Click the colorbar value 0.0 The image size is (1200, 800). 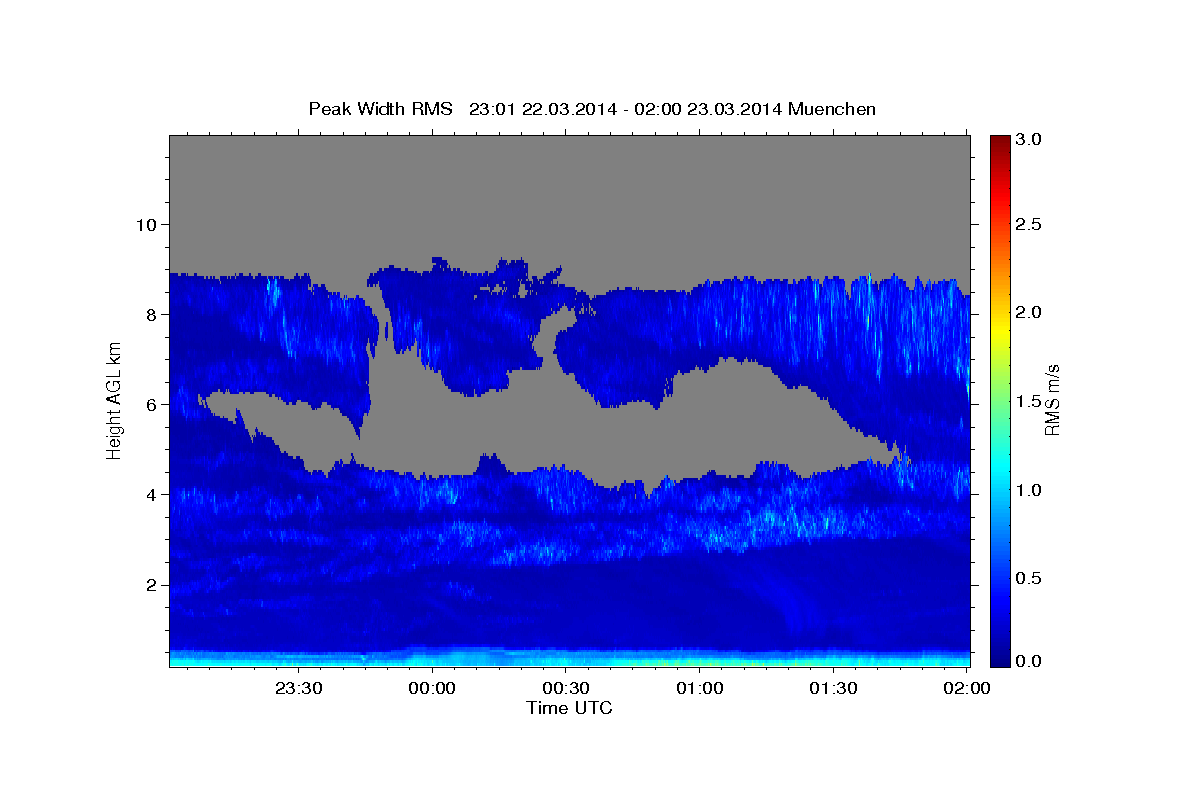point(1031,661)
